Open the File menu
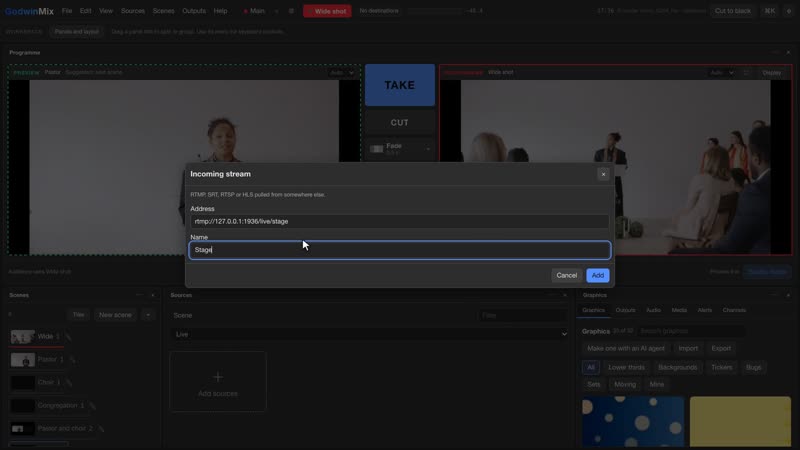Viewport: 800px width, 450px height. coord(67,11)
